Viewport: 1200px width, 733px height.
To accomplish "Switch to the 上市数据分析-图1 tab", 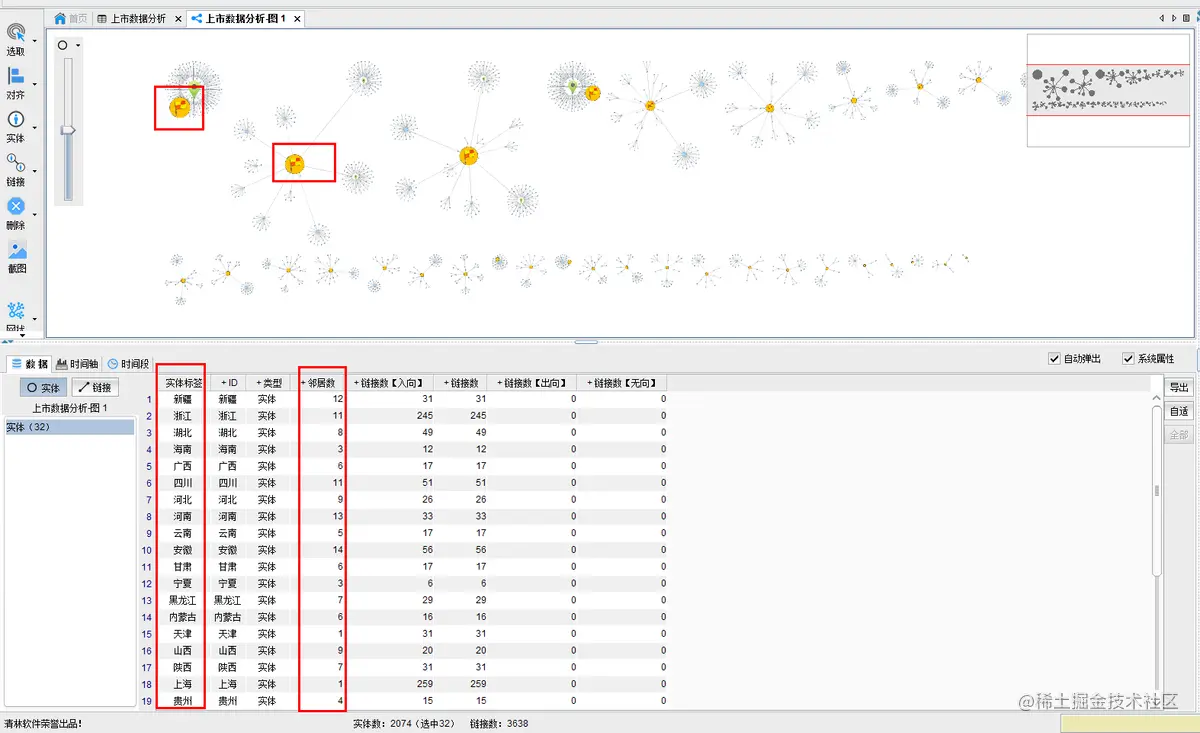I will pos(246,19).
